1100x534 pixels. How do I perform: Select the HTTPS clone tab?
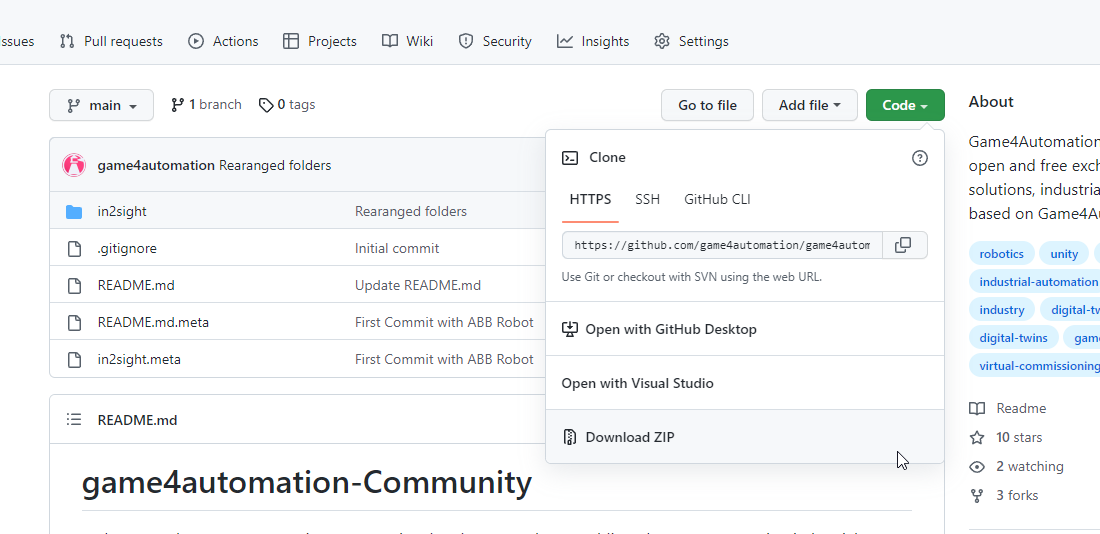(x=590, y=199)
